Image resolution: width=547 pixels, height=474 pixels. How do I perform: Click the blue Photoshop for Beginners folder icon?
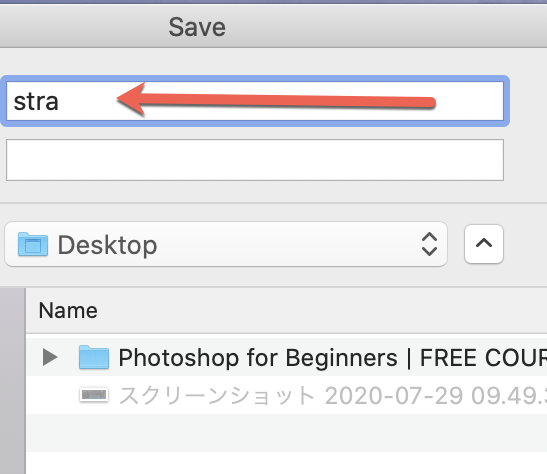click(x=94, y=357)
